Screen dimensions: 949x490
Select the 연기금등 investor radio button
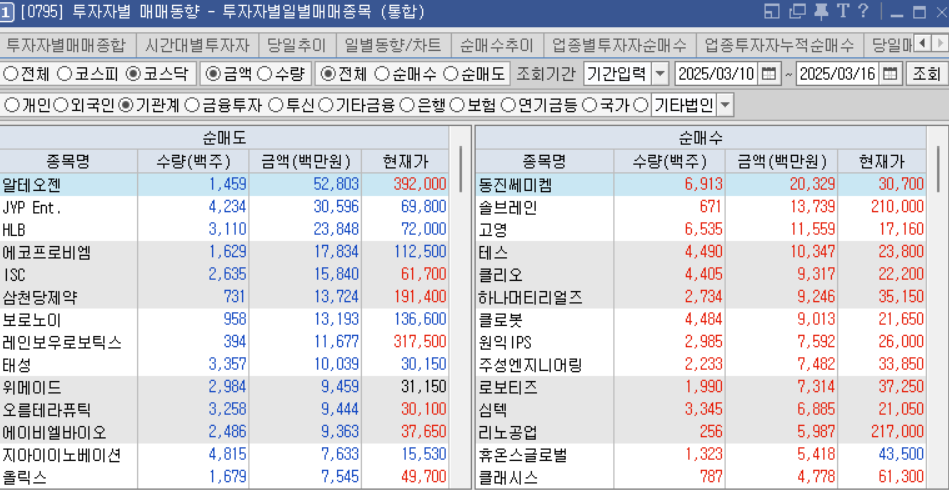(508, 106)
